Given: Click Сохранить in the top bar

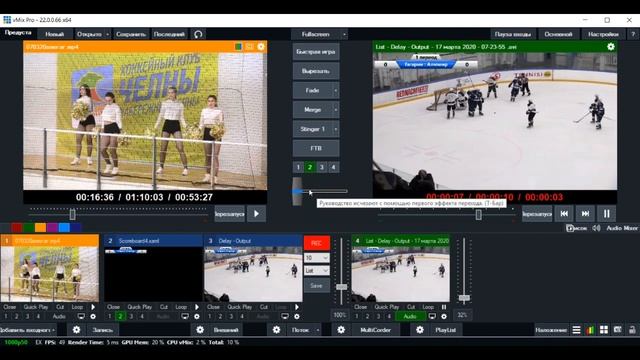Looking at the screenshot, I should 131,34.
